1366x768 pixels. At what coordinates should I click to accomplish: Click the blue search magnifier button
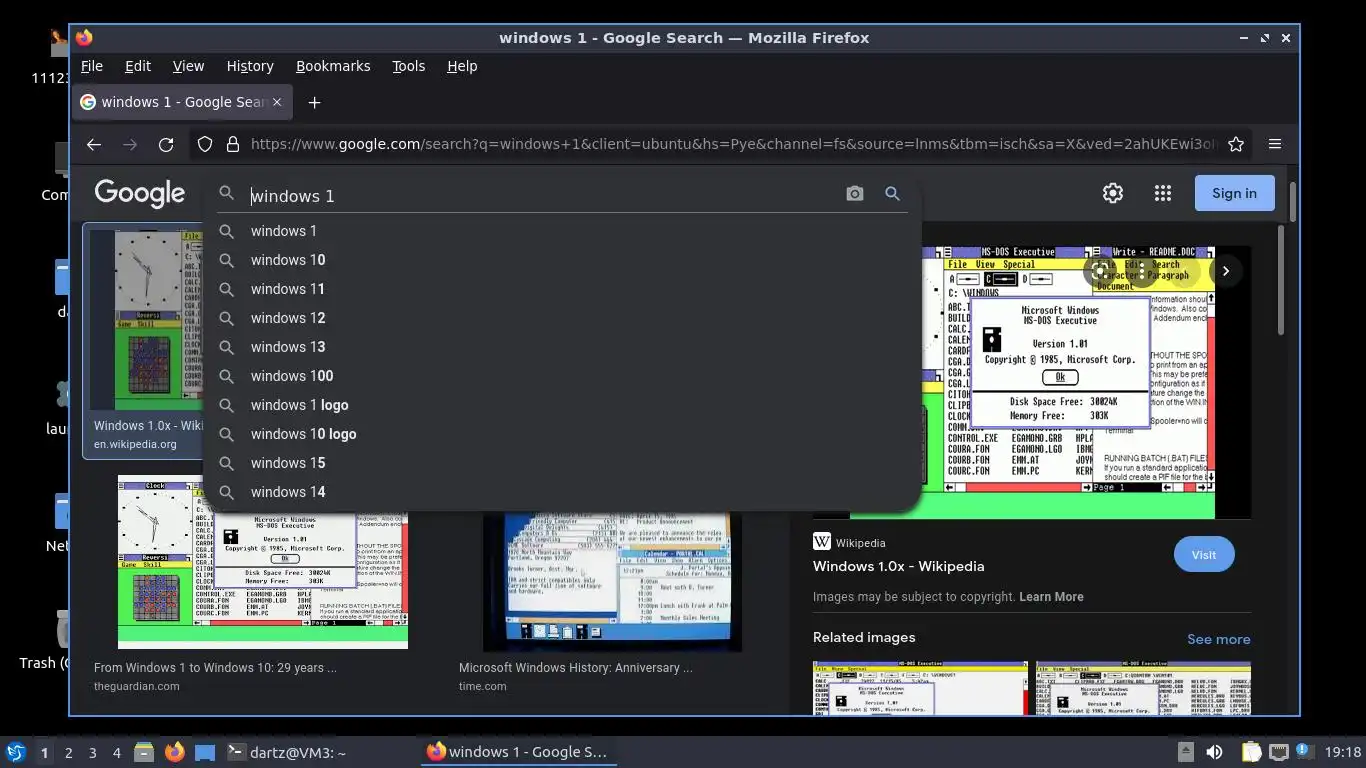(x=892, y=194)
